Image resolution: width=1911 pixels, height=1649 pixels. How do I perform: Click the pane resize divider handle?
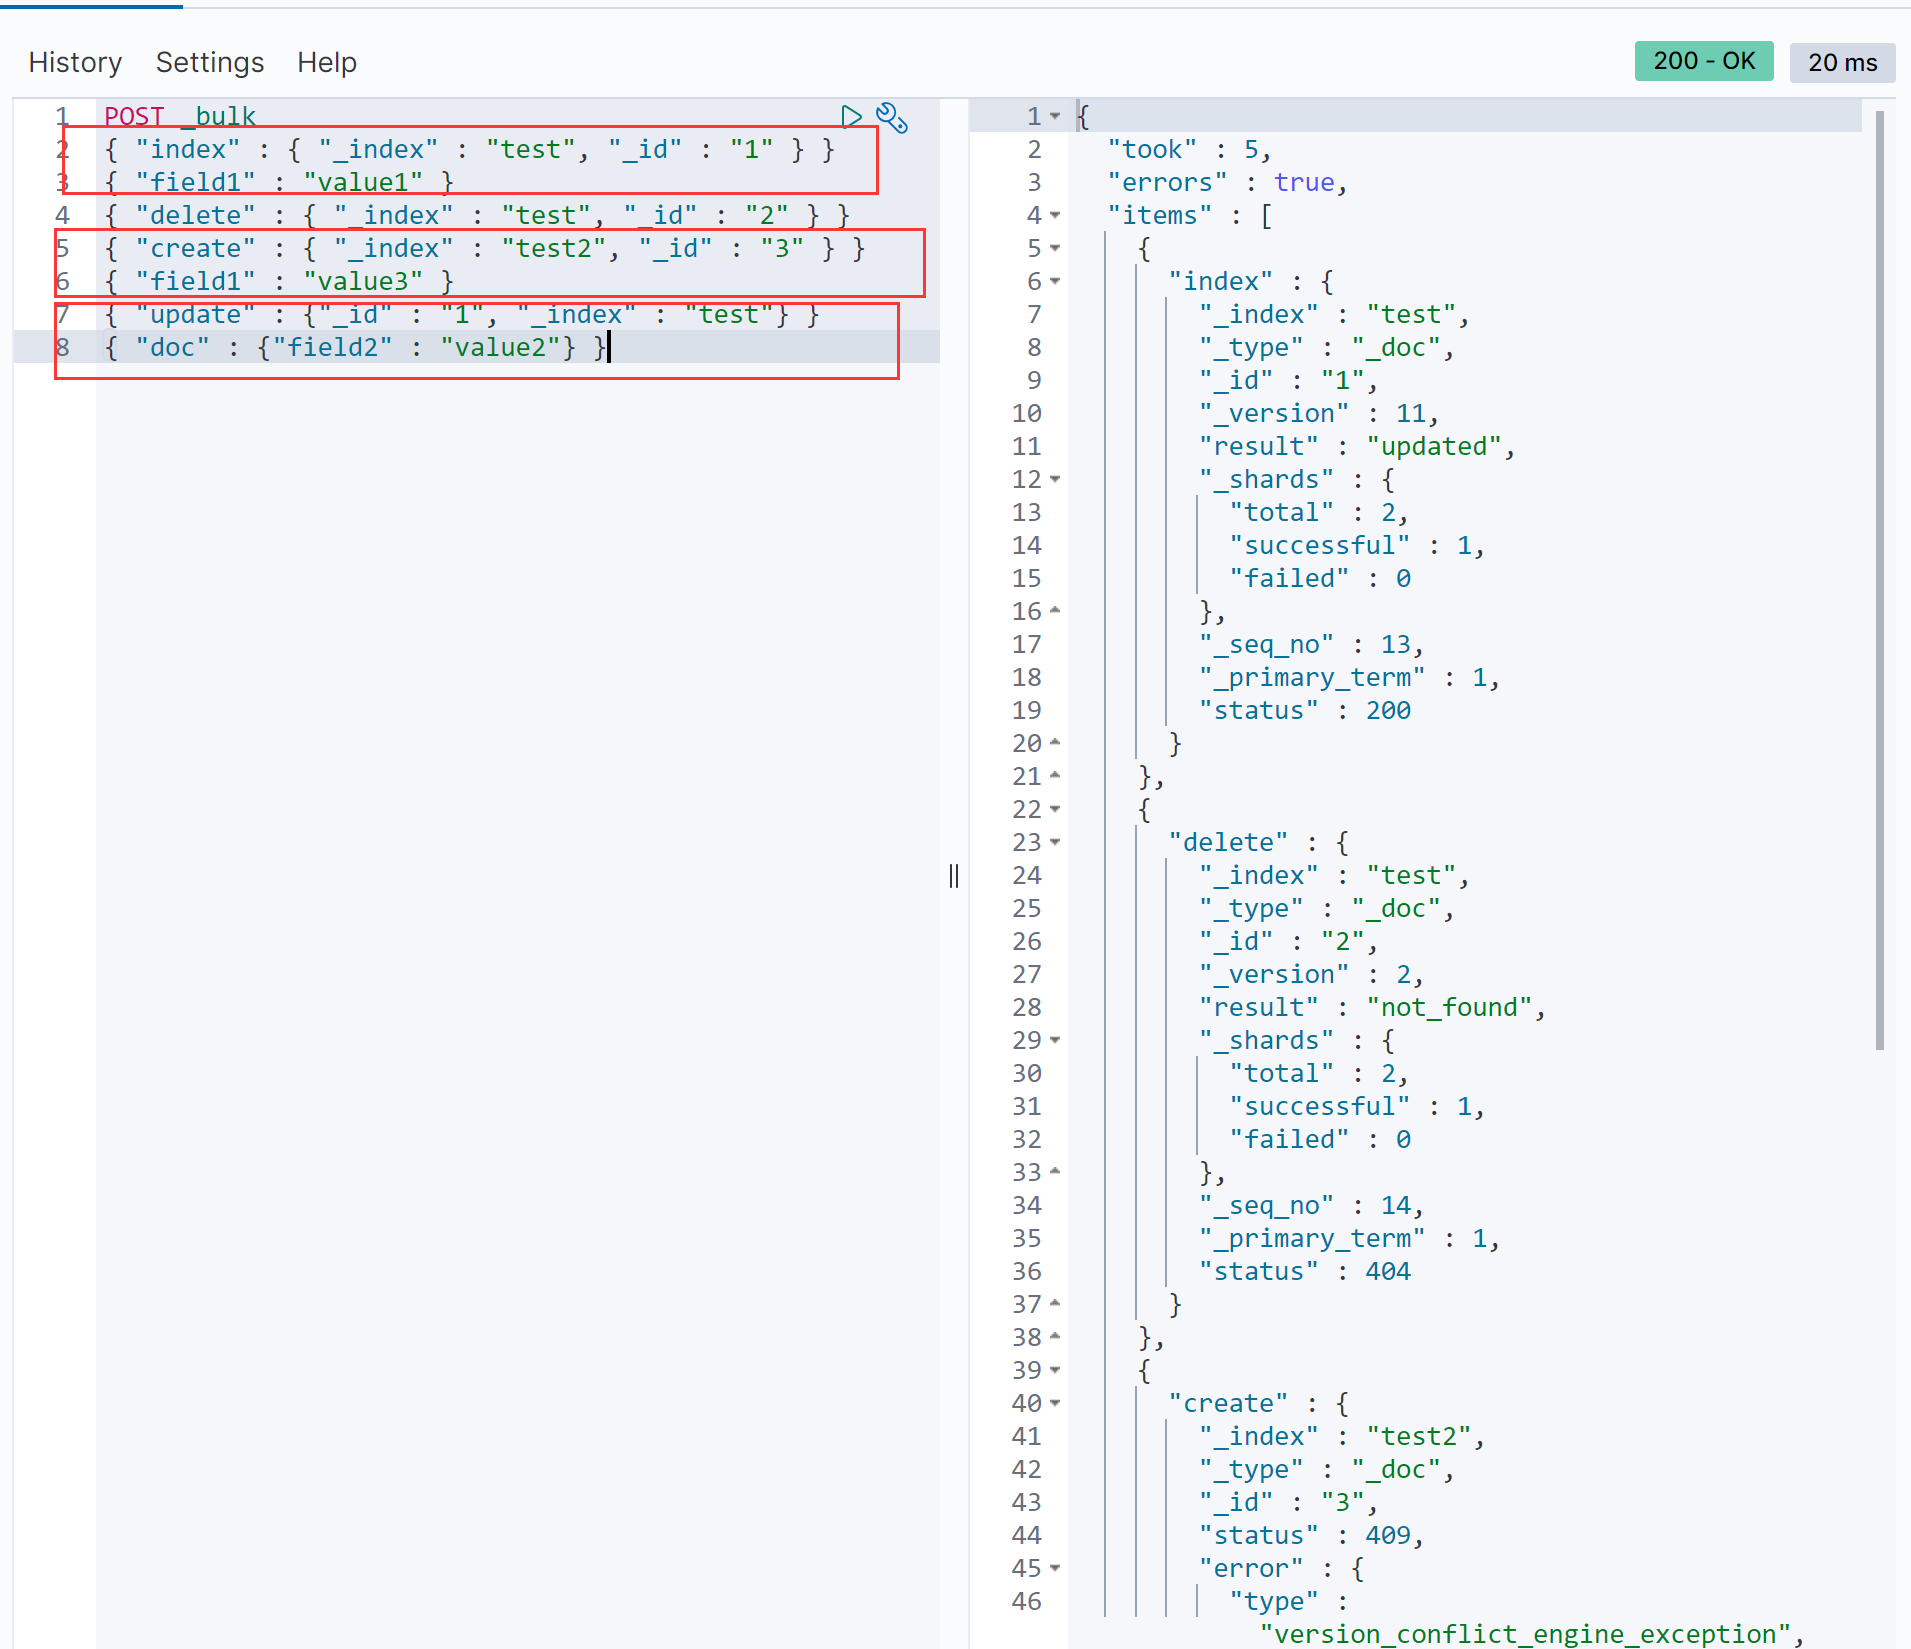(954, 876)
